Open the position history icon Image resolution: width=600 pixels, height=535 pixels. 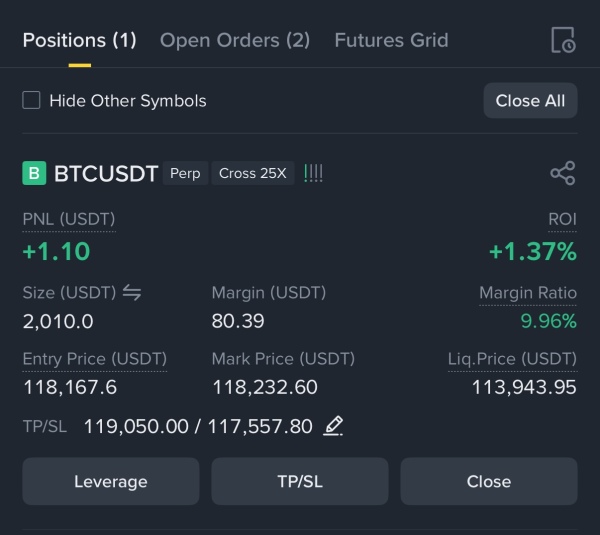563,40
